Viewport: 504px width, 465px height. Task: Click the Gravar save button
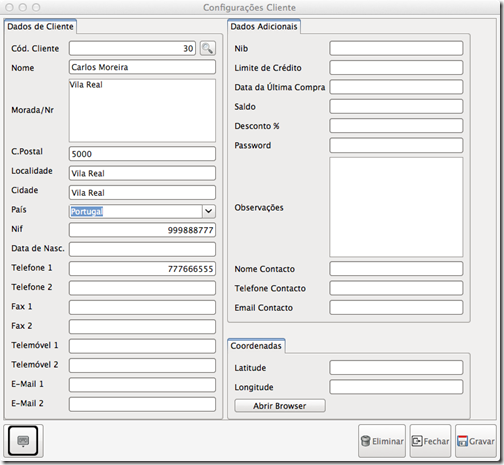click(x=476, y=441)
